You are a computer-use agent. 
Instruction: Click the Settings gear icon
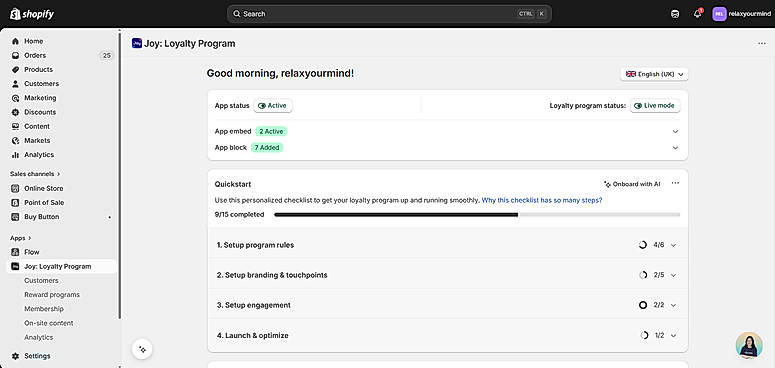(x=15, y=356)
